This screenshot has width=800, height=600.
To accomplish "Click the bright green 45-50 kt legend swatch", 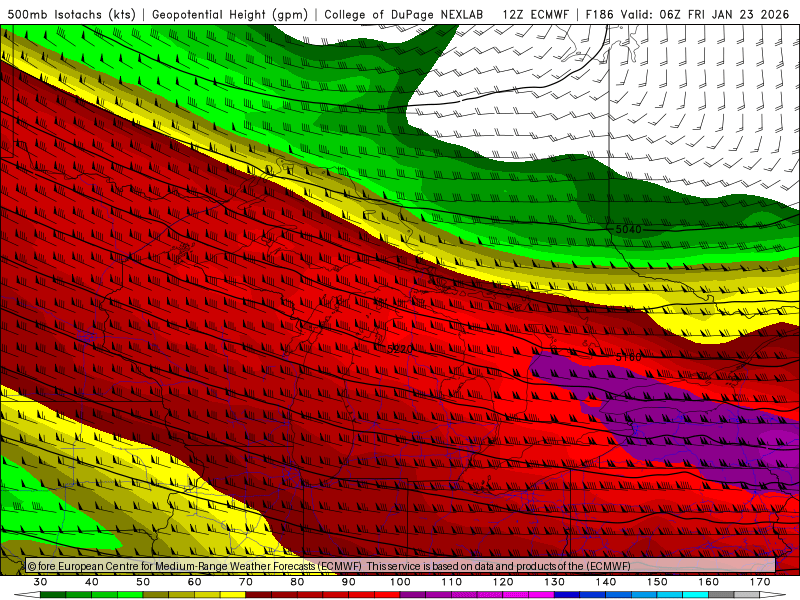I will (x=130, y=595).
